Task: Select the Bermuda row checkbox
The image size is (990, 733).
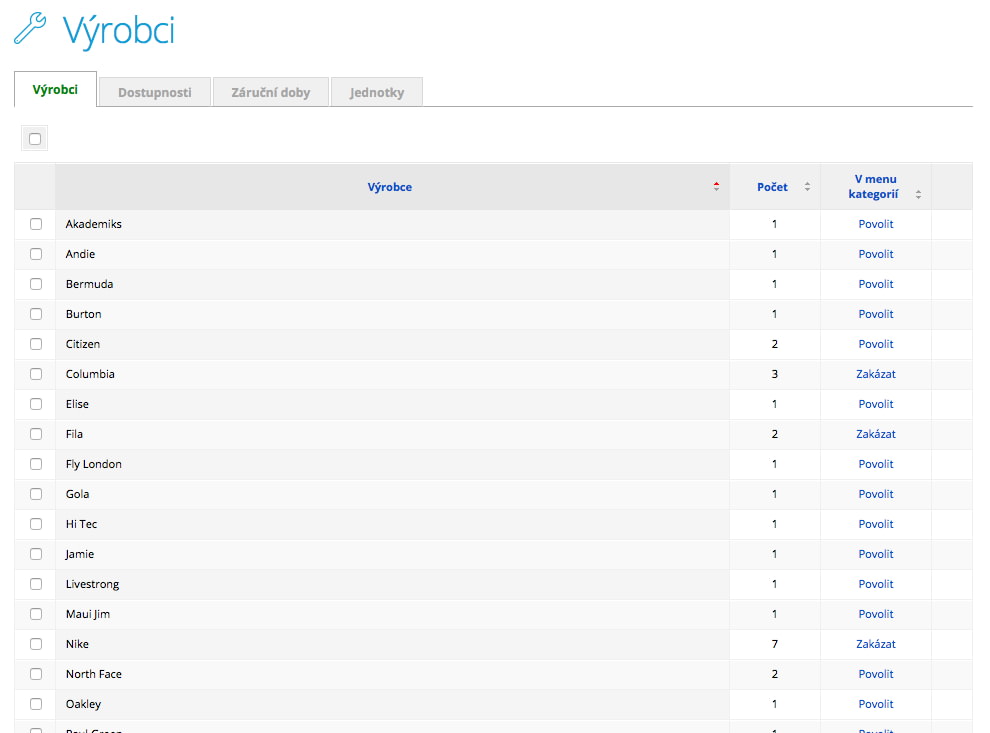Action: [36, 284]
